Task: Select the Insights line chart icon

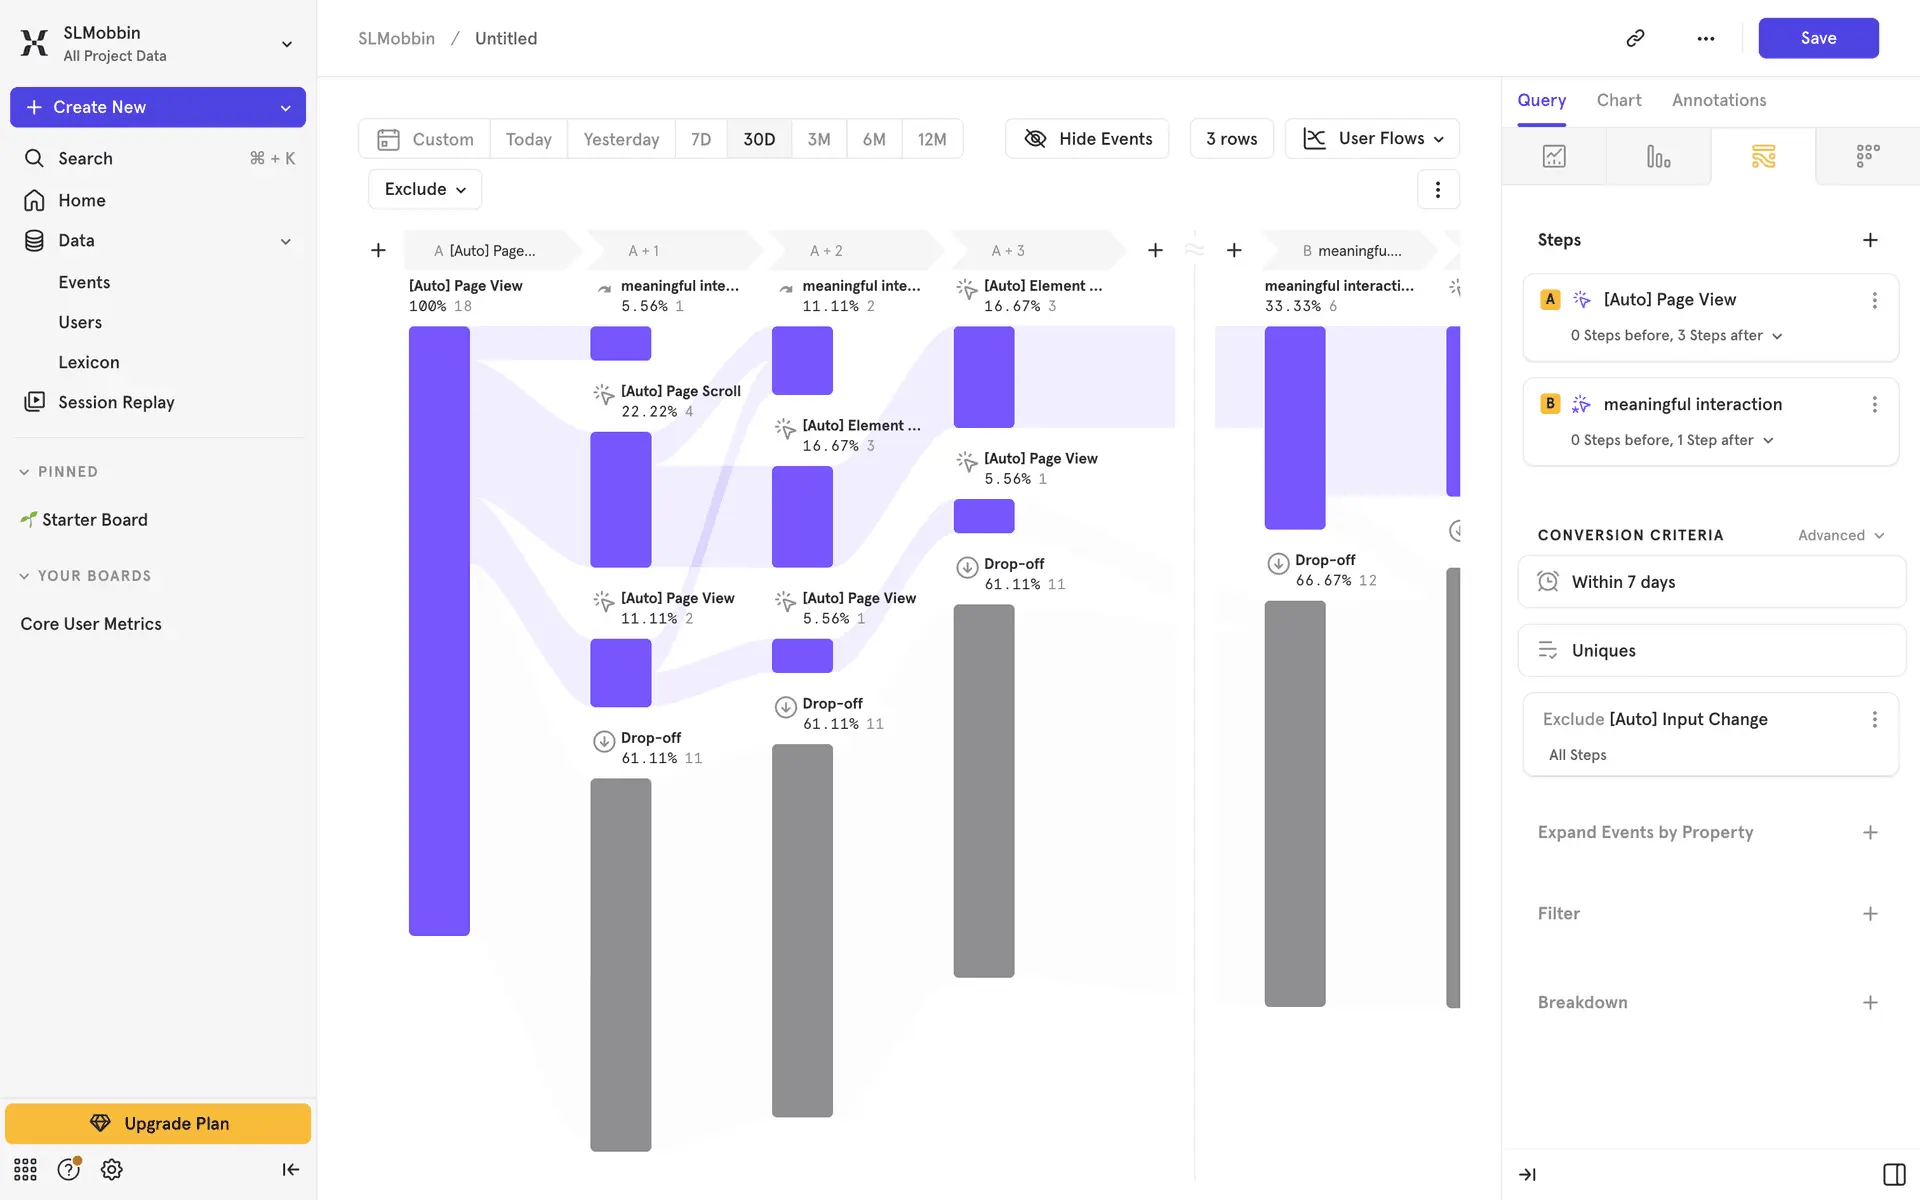Action: [1554, 157]
